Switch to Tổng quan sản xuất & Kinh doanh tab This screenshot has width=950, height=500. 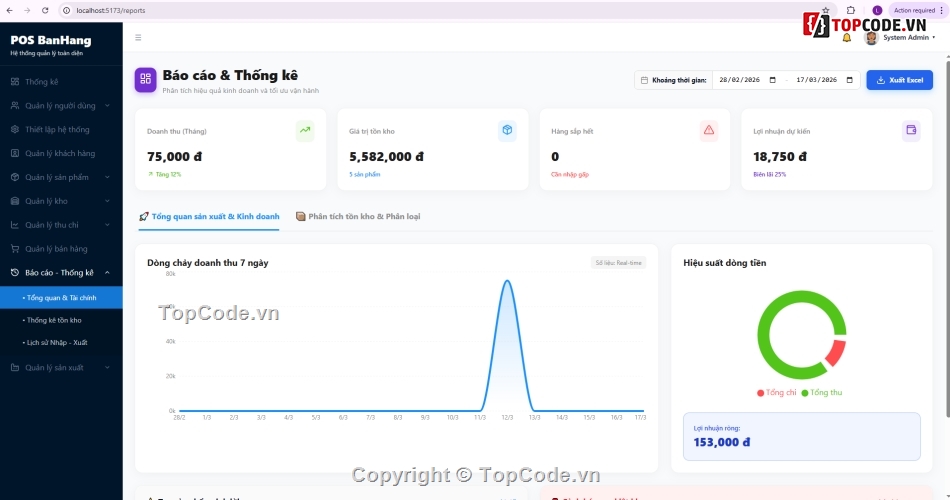point(209,216)
